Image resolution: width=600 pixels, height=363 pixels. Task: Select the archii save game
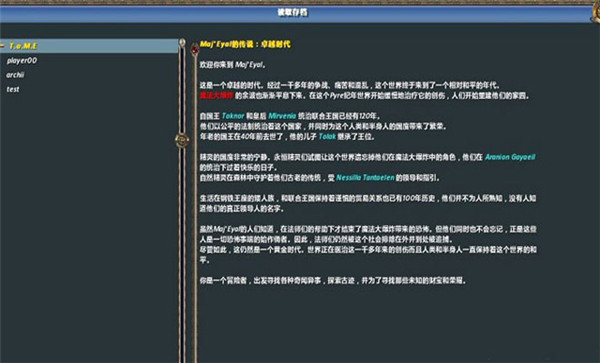(x=15, y=75)
